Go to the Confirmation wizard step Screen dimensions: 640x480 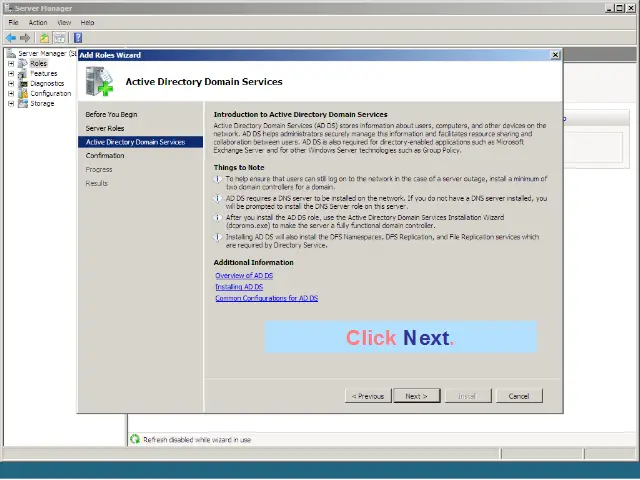105,156
